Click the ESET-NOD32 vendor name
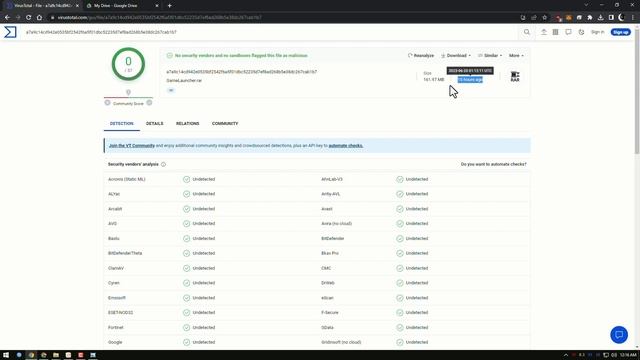Image resolution: width=640 pixels, height=360 pixels. coord(120,313)
